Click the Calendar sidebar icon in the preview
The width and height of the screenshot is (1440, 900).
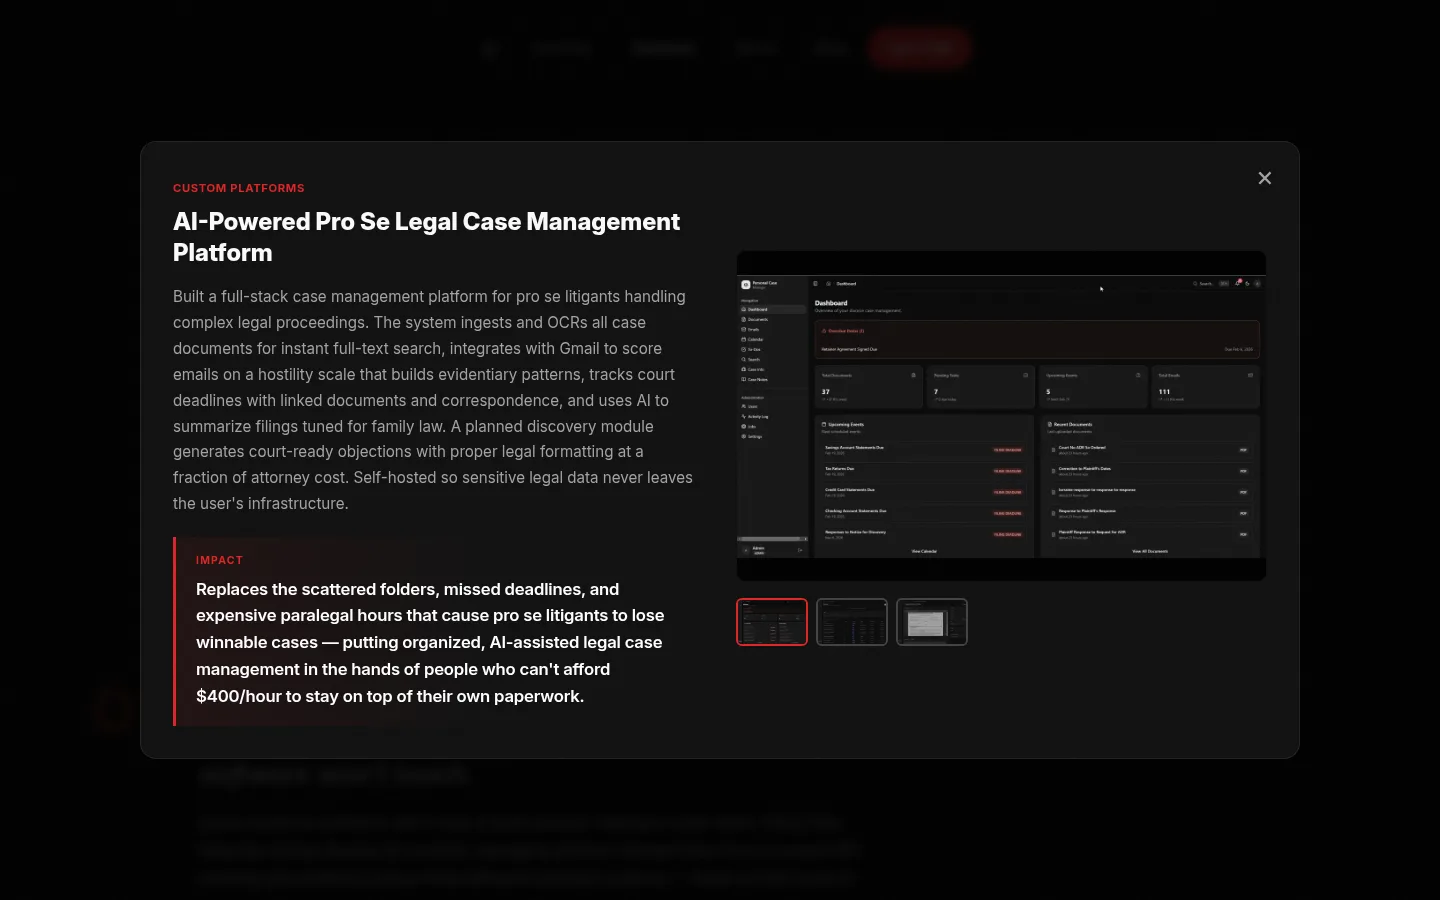[x=744, y=339]
